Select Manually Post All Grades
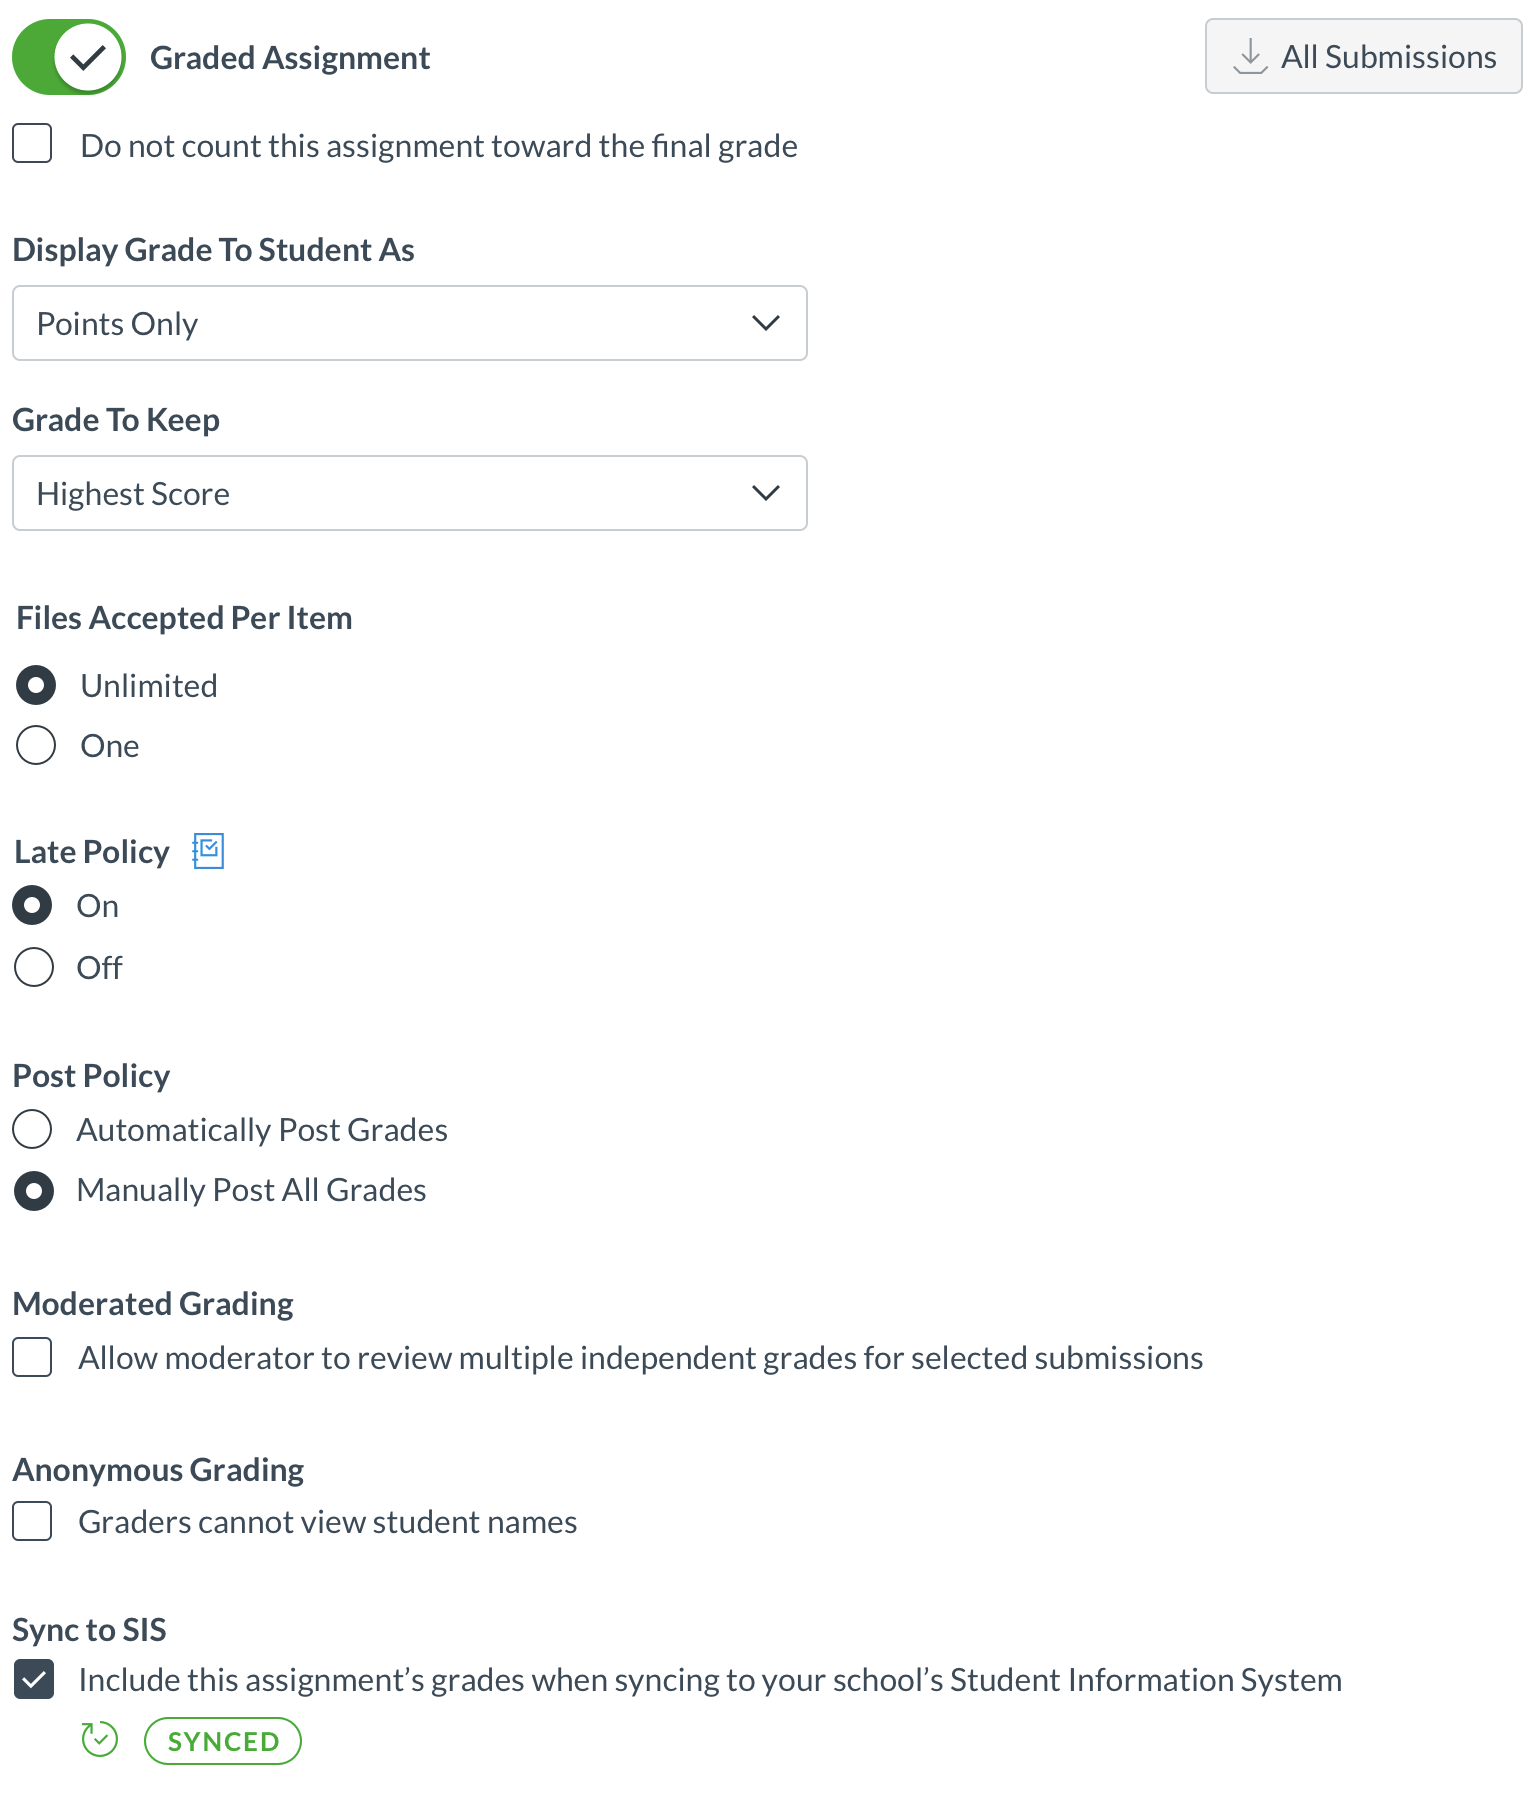Image resolution: width=1539 pixels, height=1793 pixels. (34, 1190)
